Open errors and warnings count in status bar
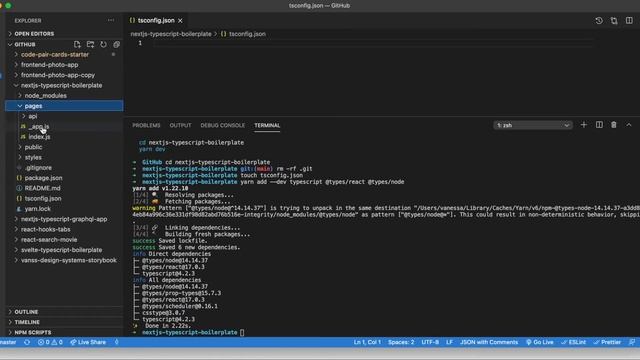This screenshot has width=640, height=360. (x=50, y=342)
